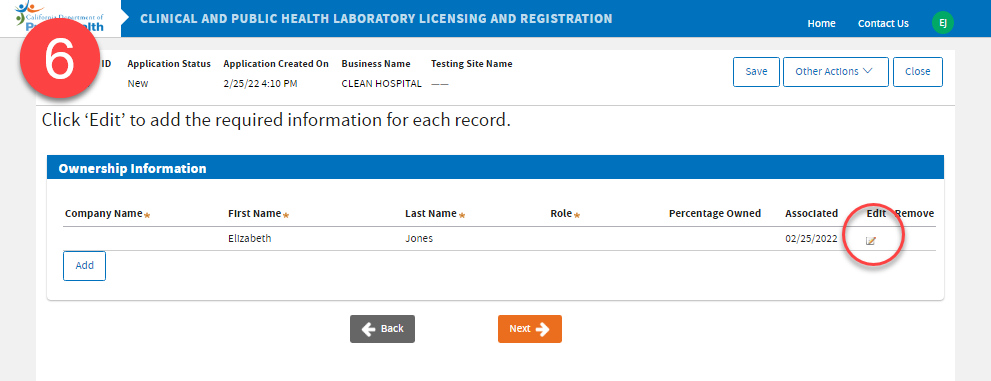Click the Company Name column header

pyautogui.click(x=104, y=214)
